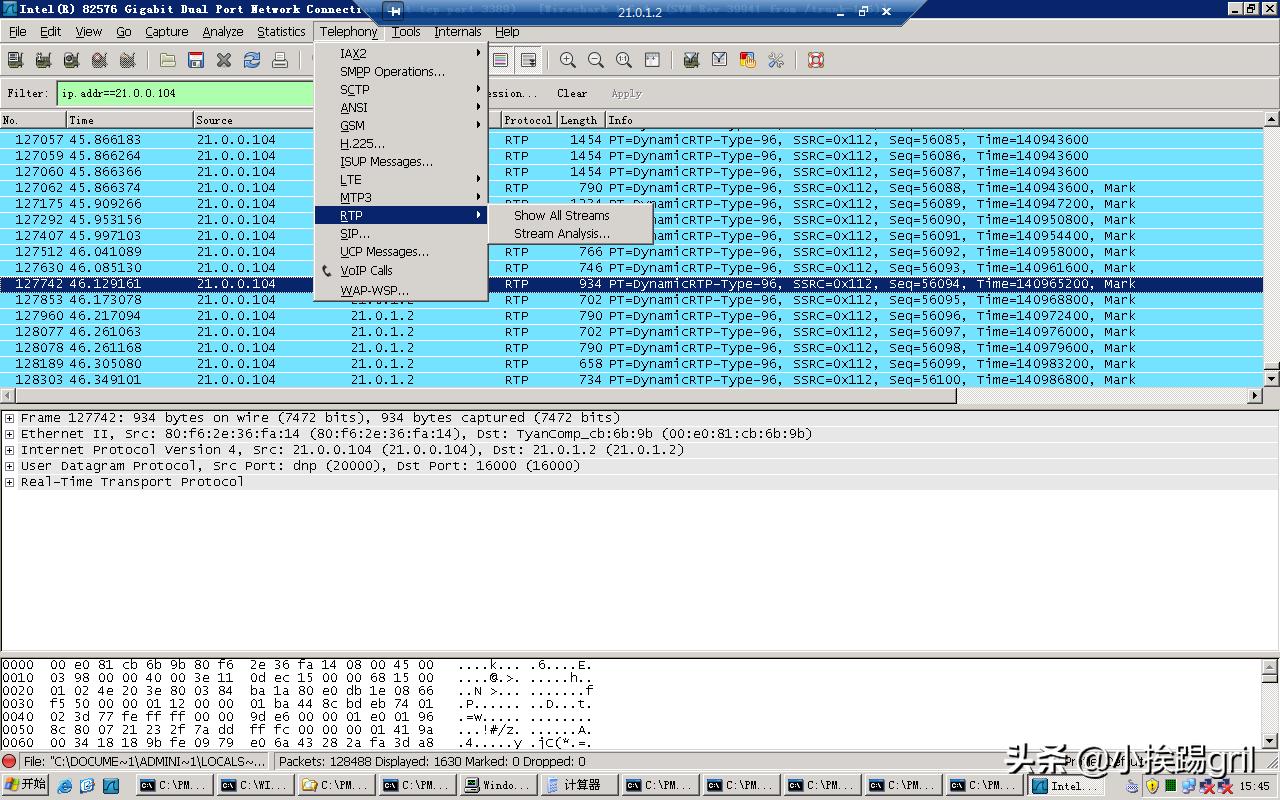The image size is (1280, 800).
Task: Click the Reload capture file icon
Action: pos(252,61)
